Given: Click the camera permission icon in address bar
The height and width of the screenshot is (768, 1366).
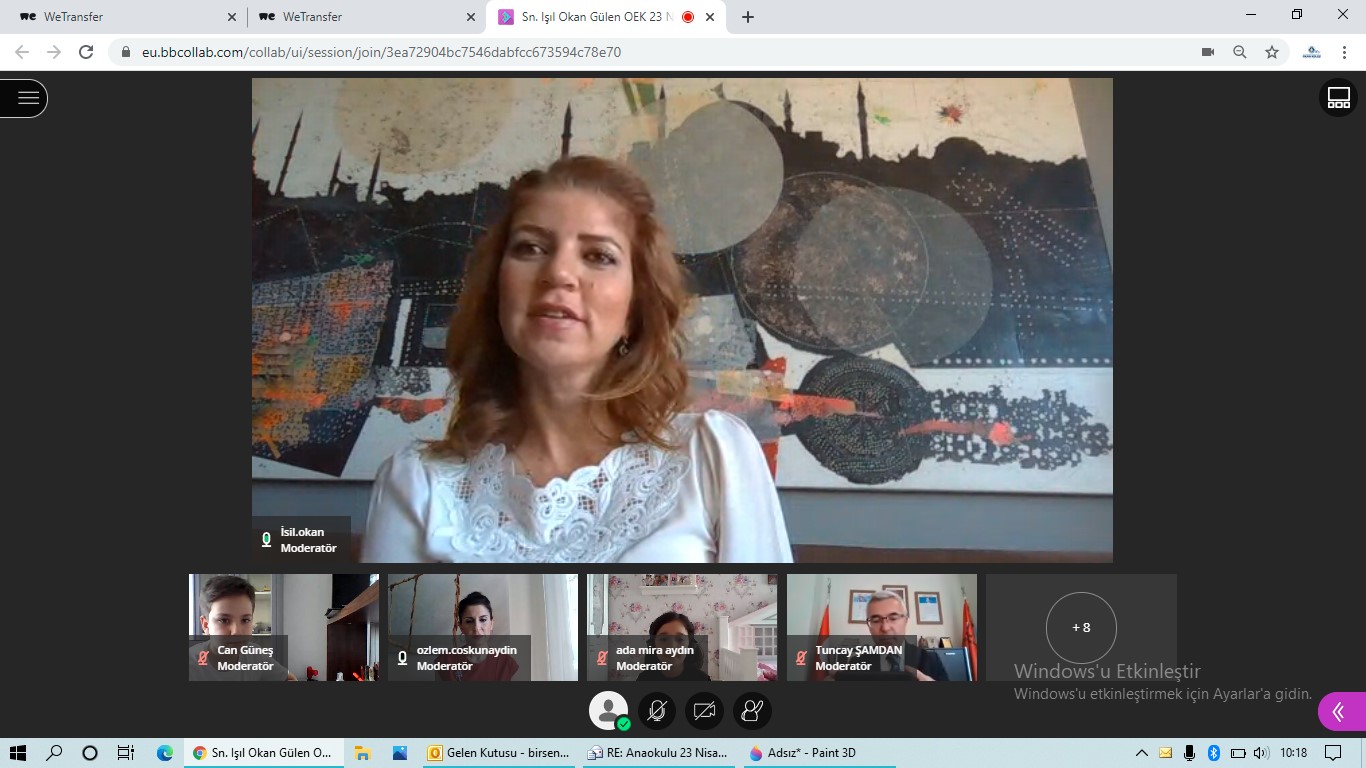Looking at the screenshot, I should (x=1208, y=52).
